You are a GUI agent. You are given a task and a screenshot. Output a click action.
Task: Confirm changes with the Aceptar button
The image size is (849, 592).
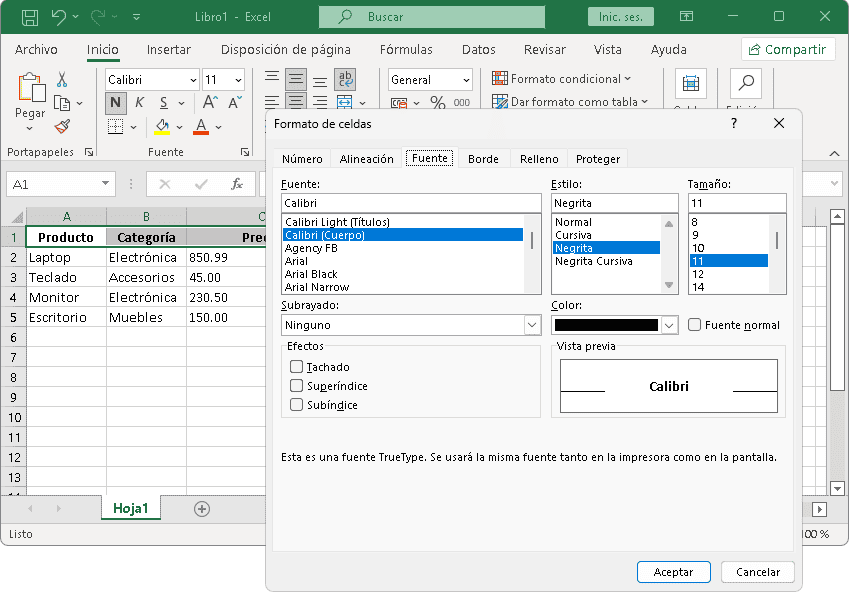coord(673,572)
